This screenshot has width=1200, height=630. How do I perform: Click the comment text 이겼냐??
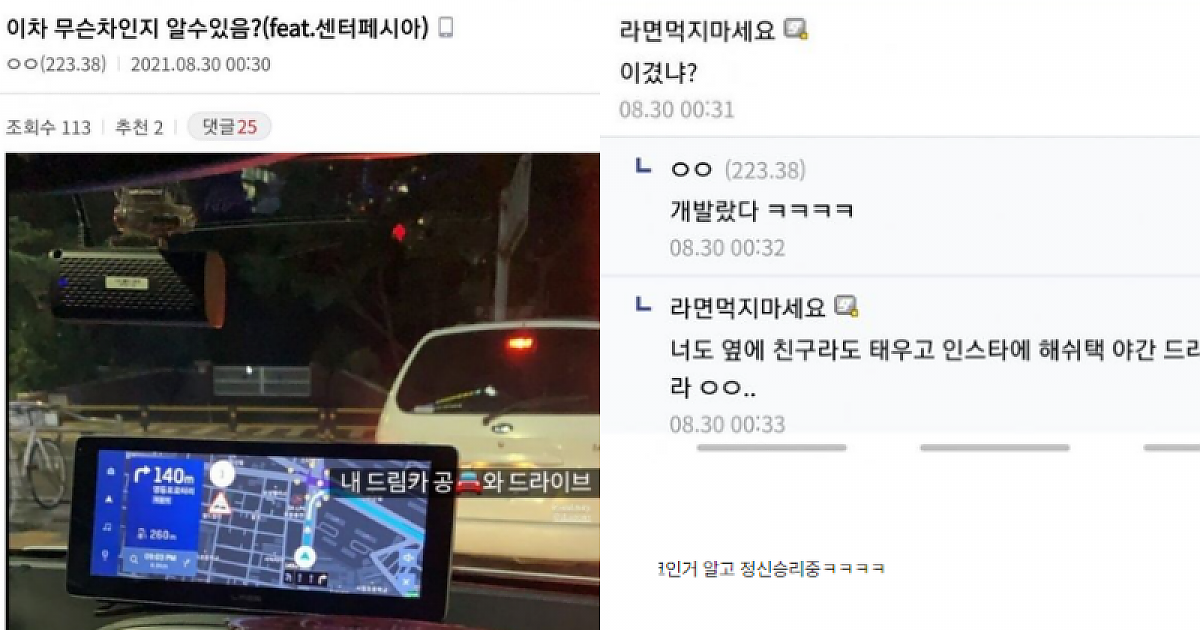658,72
